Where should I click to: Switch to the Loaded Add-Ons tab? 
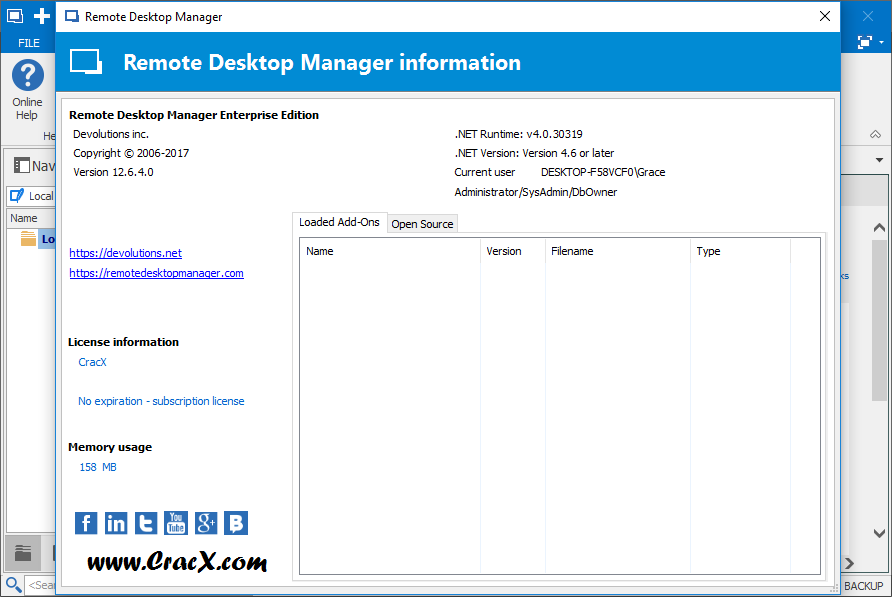[x=340, y=223]
